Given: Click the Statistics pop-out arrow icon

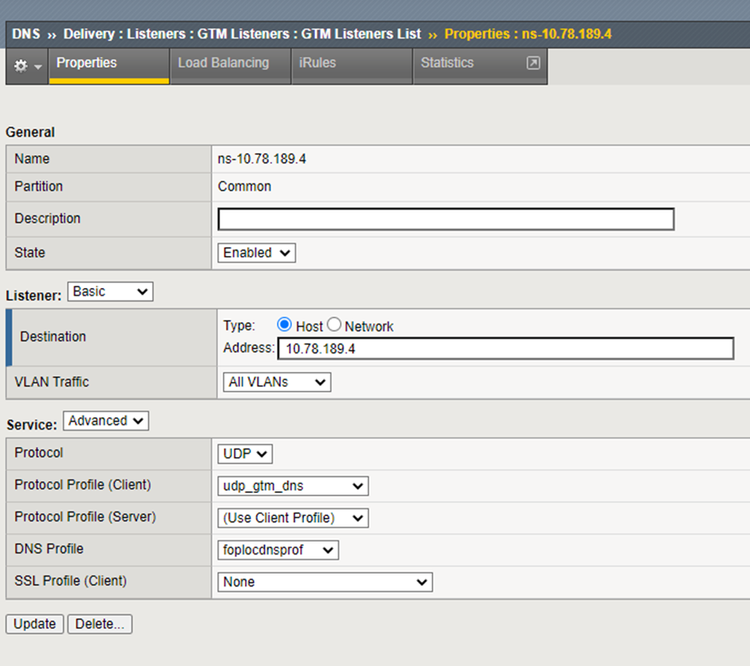Looking at the screenshot, I should 533,63.
